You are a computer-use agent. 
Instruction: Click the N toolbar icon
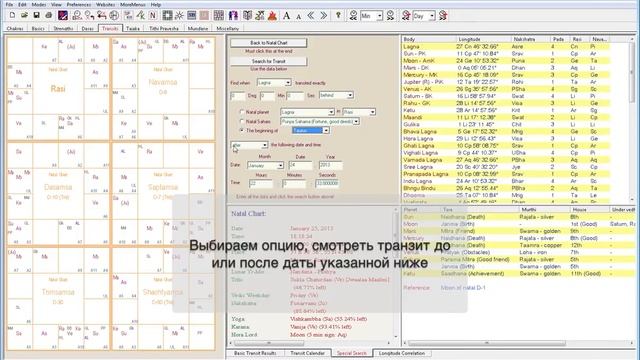153,16
